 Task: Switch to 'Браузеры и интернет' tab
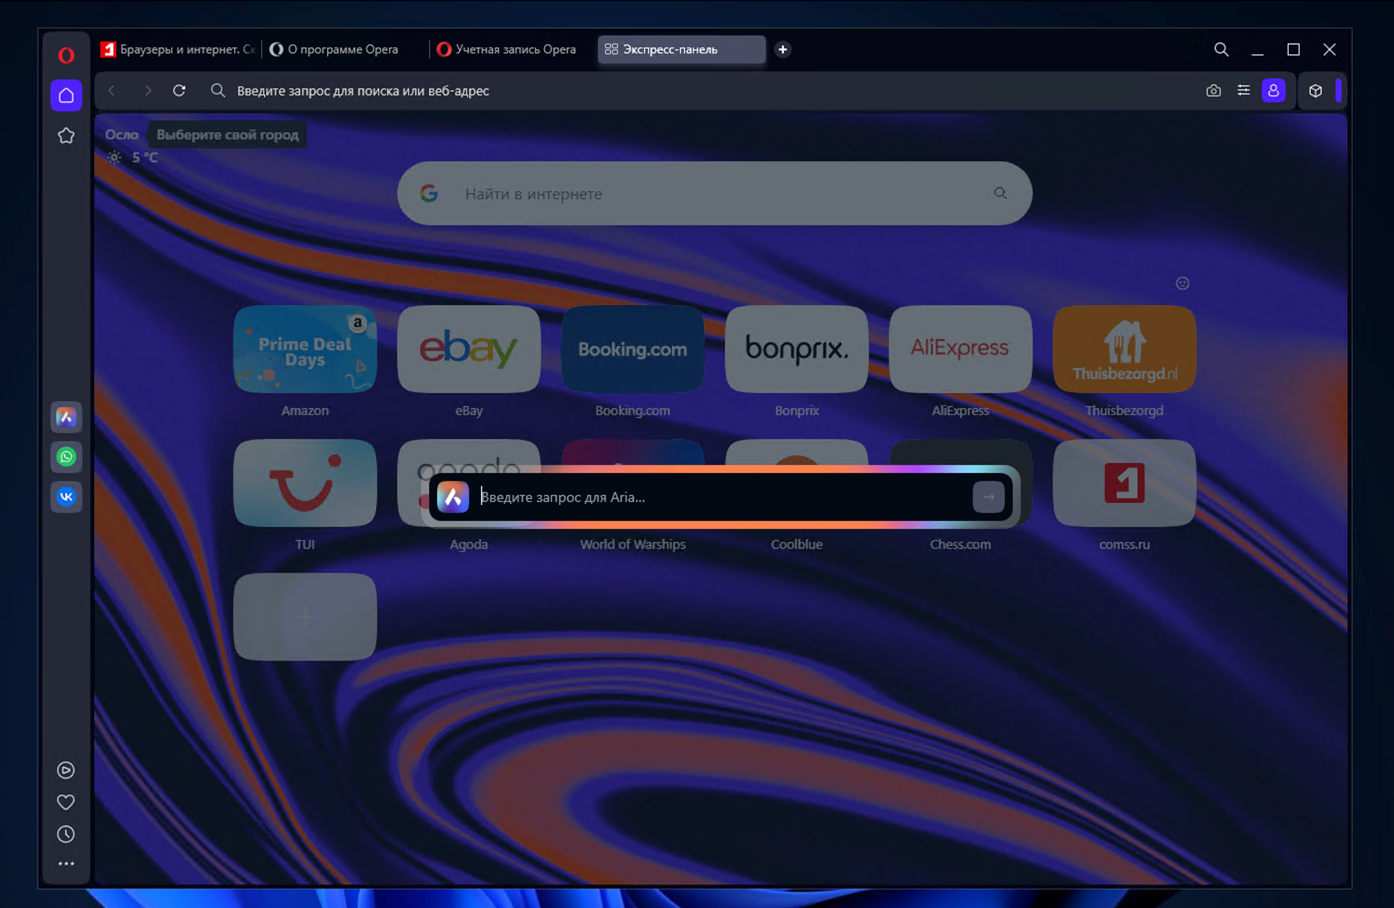click(178, 49)
